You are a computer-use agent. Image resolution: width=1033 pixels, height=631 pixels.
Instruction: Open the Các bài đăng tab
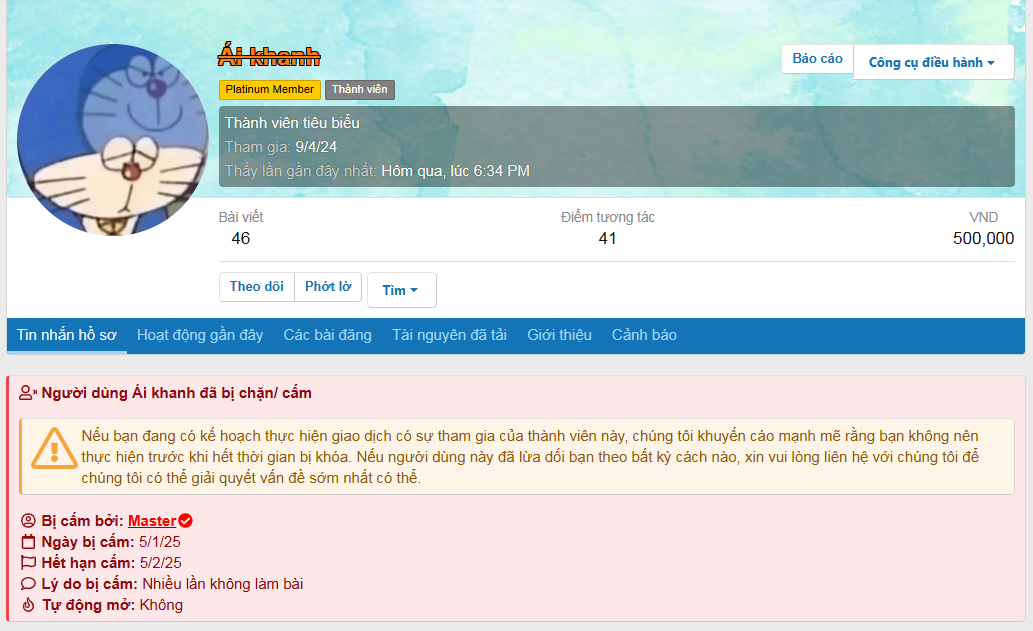327,335
